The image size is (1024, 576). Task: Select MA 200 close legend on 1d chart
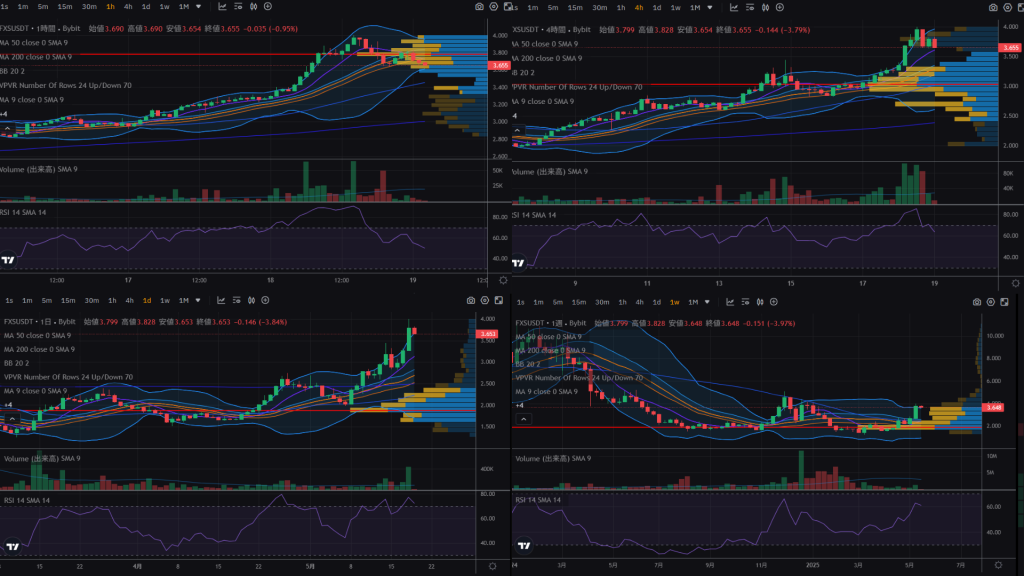pos(39,349)
